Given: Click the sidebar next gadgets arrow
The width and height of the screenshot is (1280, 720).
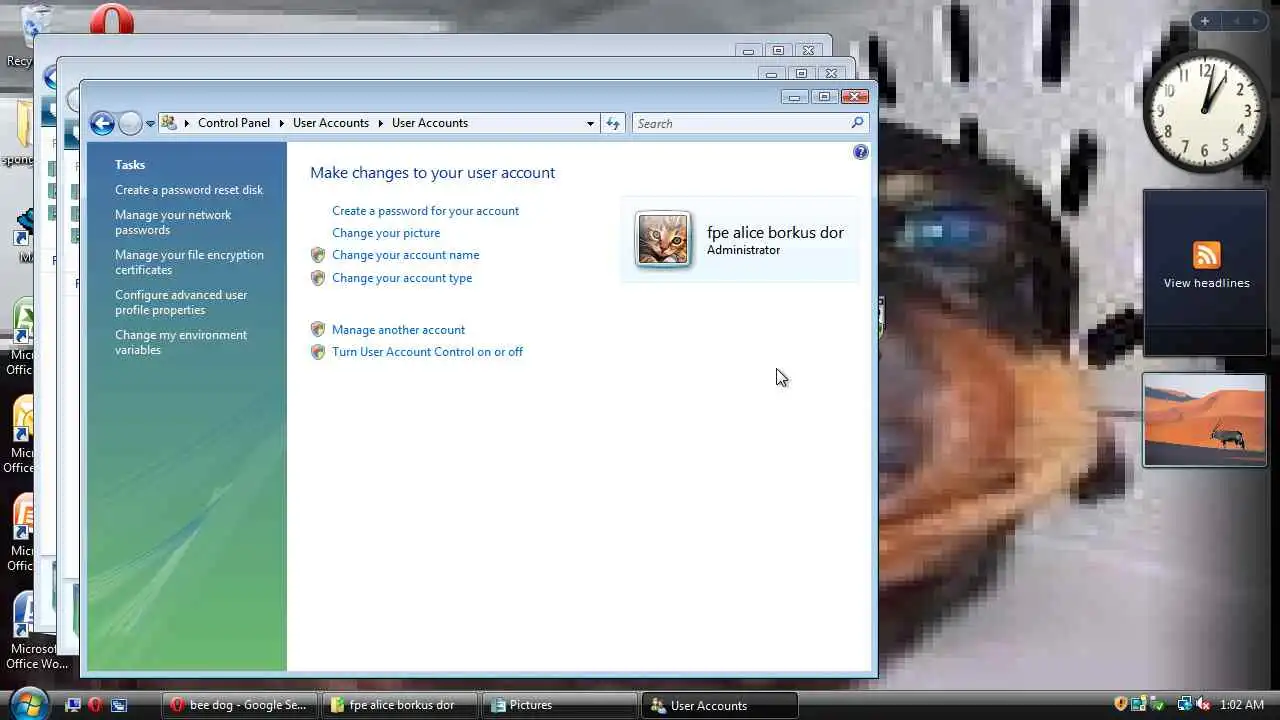Looking at the screenshot, I should tap(1256, 21).
